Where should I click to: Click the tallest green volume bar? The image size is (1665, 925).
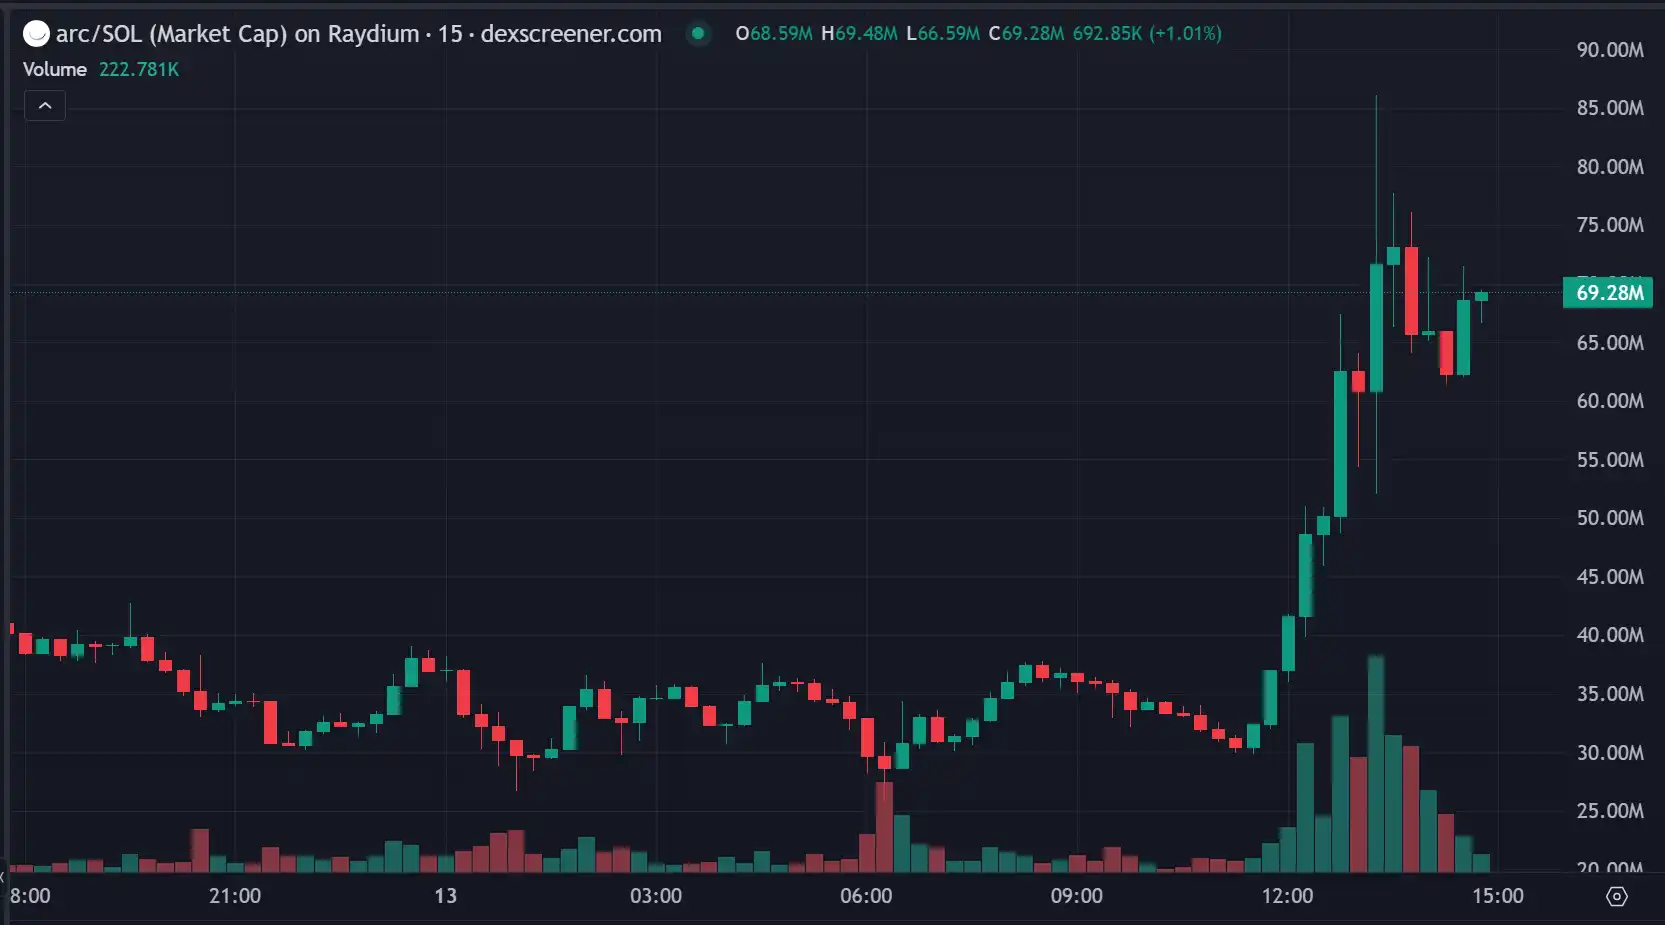pos(1376,765)
